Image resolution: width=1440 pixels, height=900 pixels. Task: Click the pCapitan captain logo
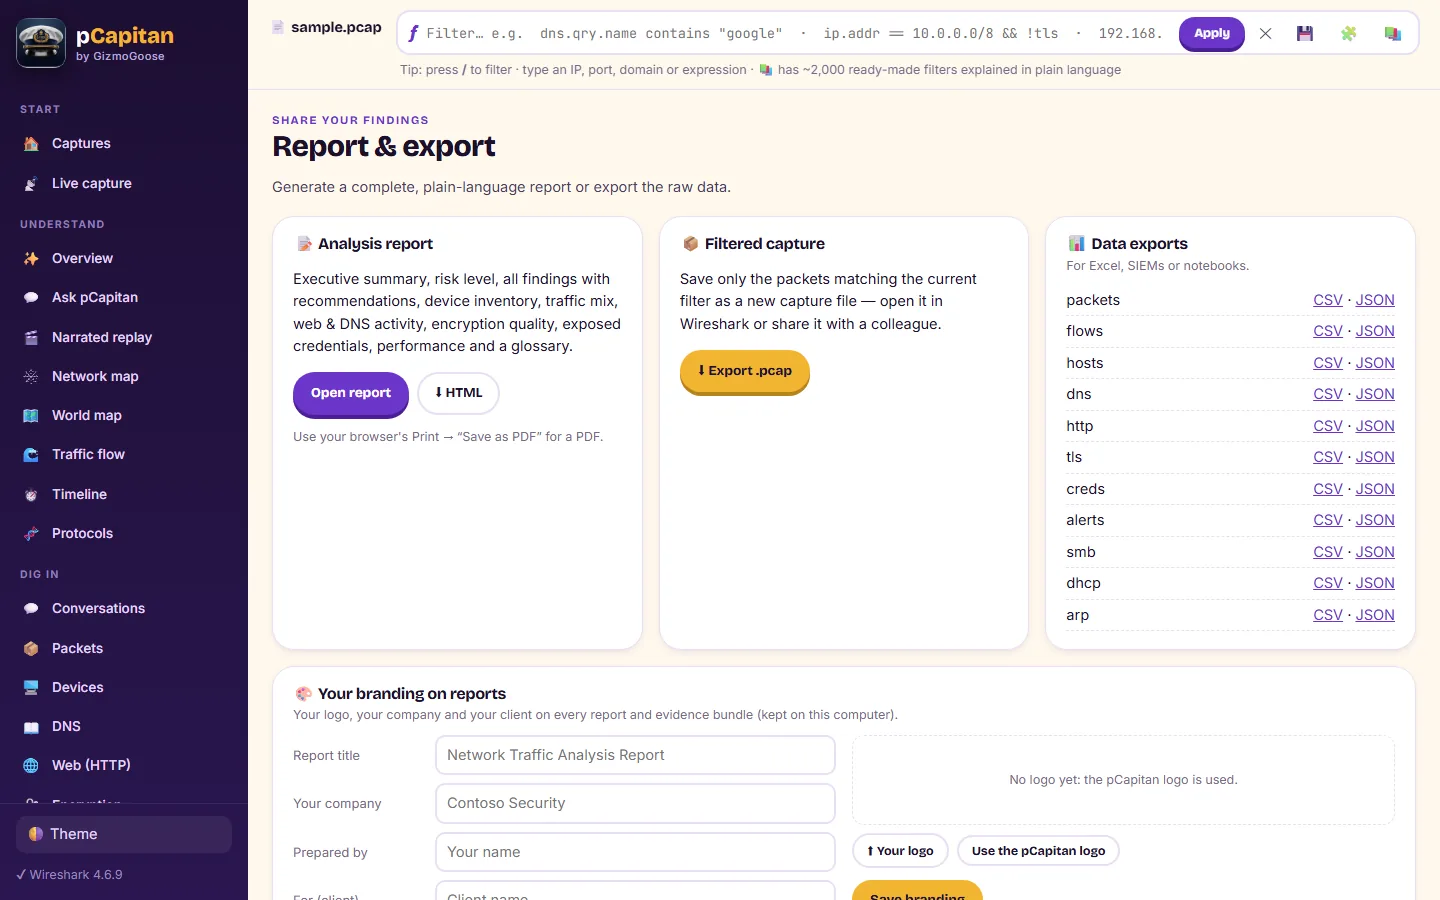pyautogui.click(x=41, y=43)
